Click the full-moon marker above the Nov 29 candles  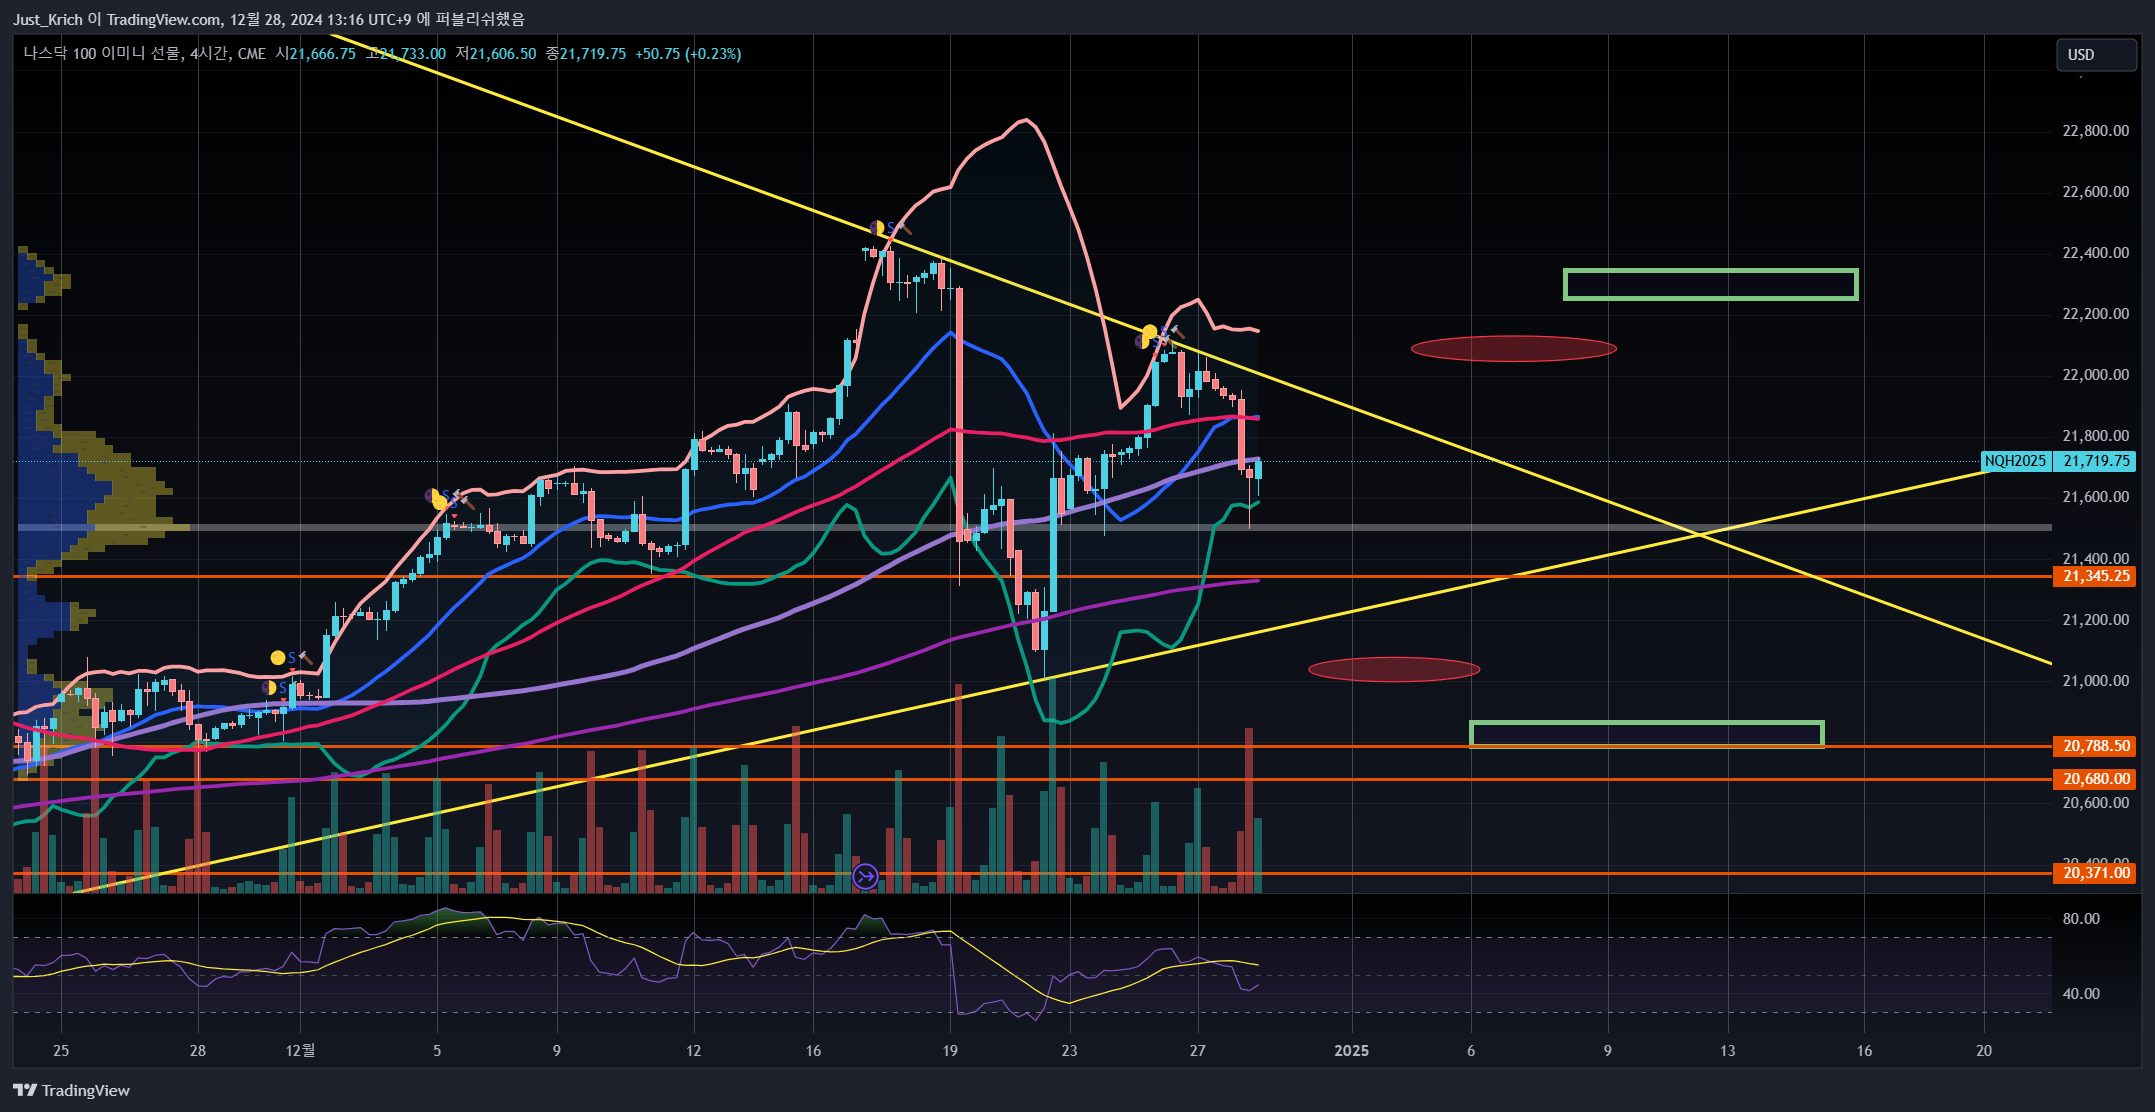point(278,658)
